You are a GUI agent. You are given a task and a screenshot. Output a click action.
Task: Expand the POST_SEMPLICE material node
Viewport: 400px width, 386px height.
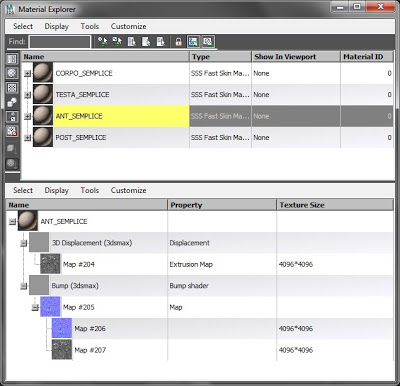click(x=28, y=137)
